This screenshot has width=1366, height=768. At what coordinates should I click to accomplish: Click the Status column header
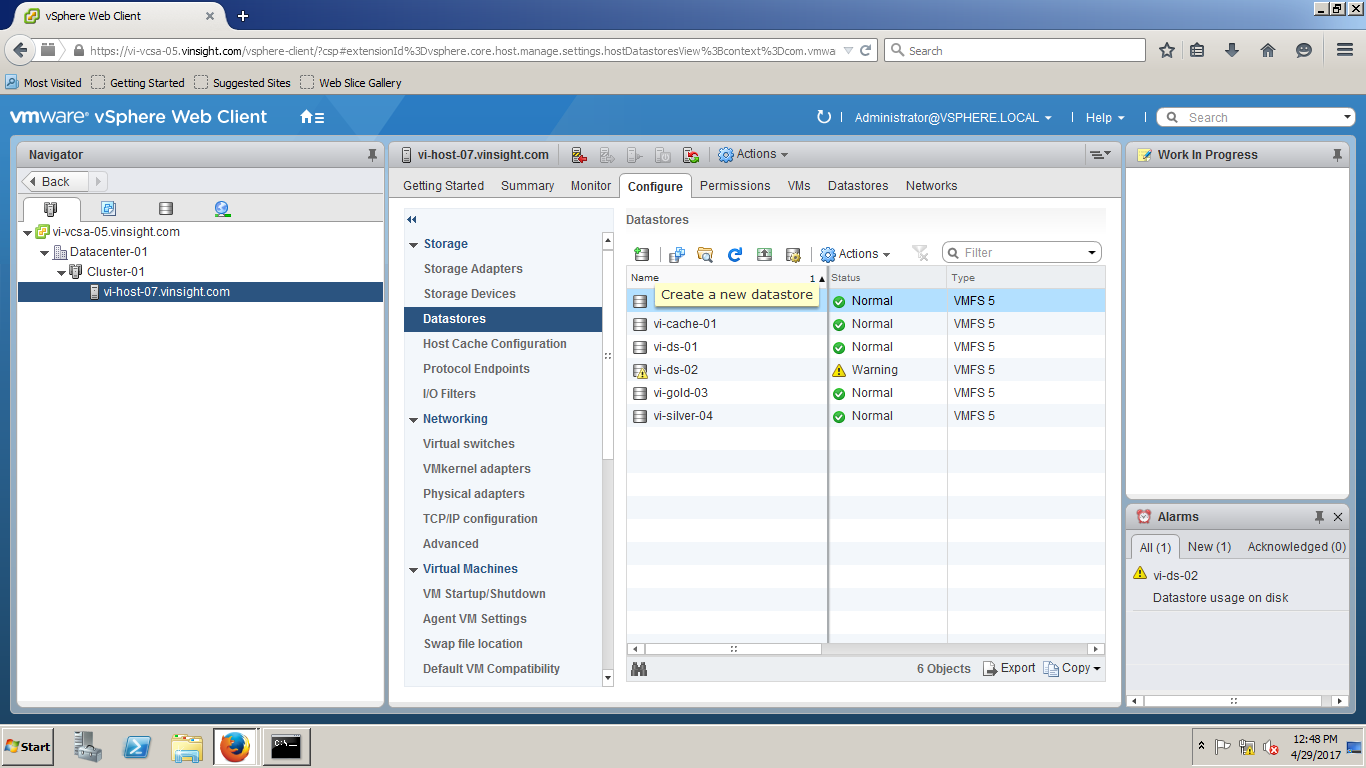click(x=887, y=278)
